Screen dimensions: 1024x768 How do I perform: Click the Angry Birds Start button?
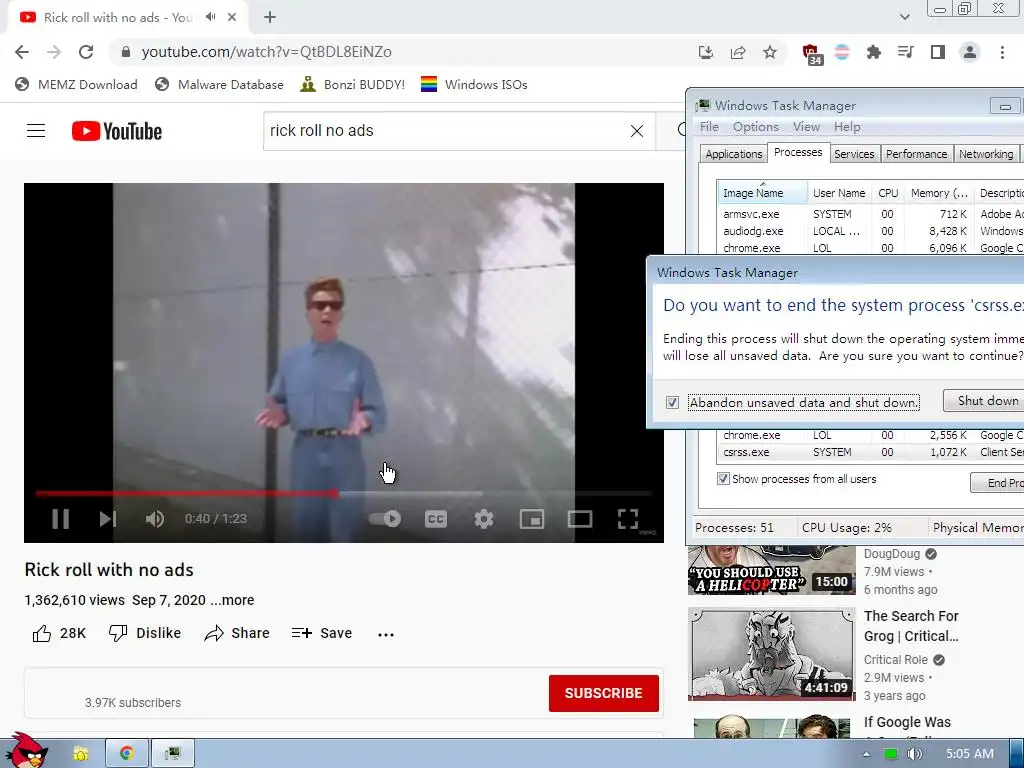(x=26, y=751)
